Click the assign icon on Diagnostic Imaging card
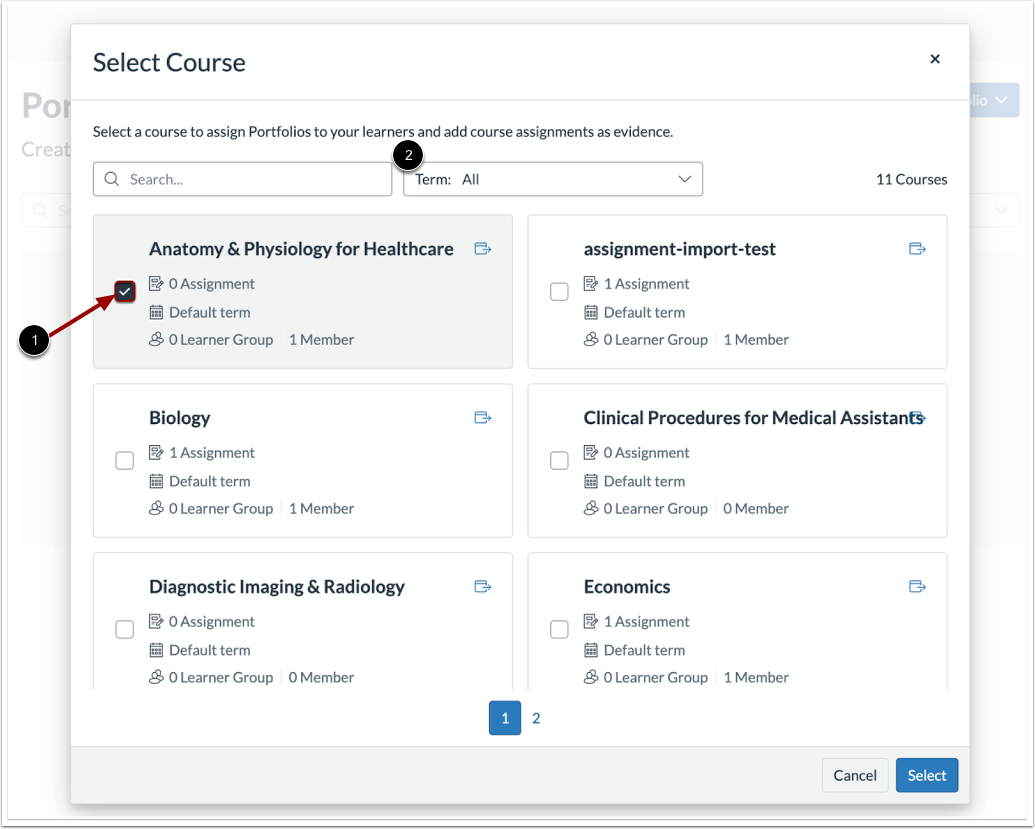Viewport: 1035px width, 829px height. pyautogui.click(x=483, y=586)
